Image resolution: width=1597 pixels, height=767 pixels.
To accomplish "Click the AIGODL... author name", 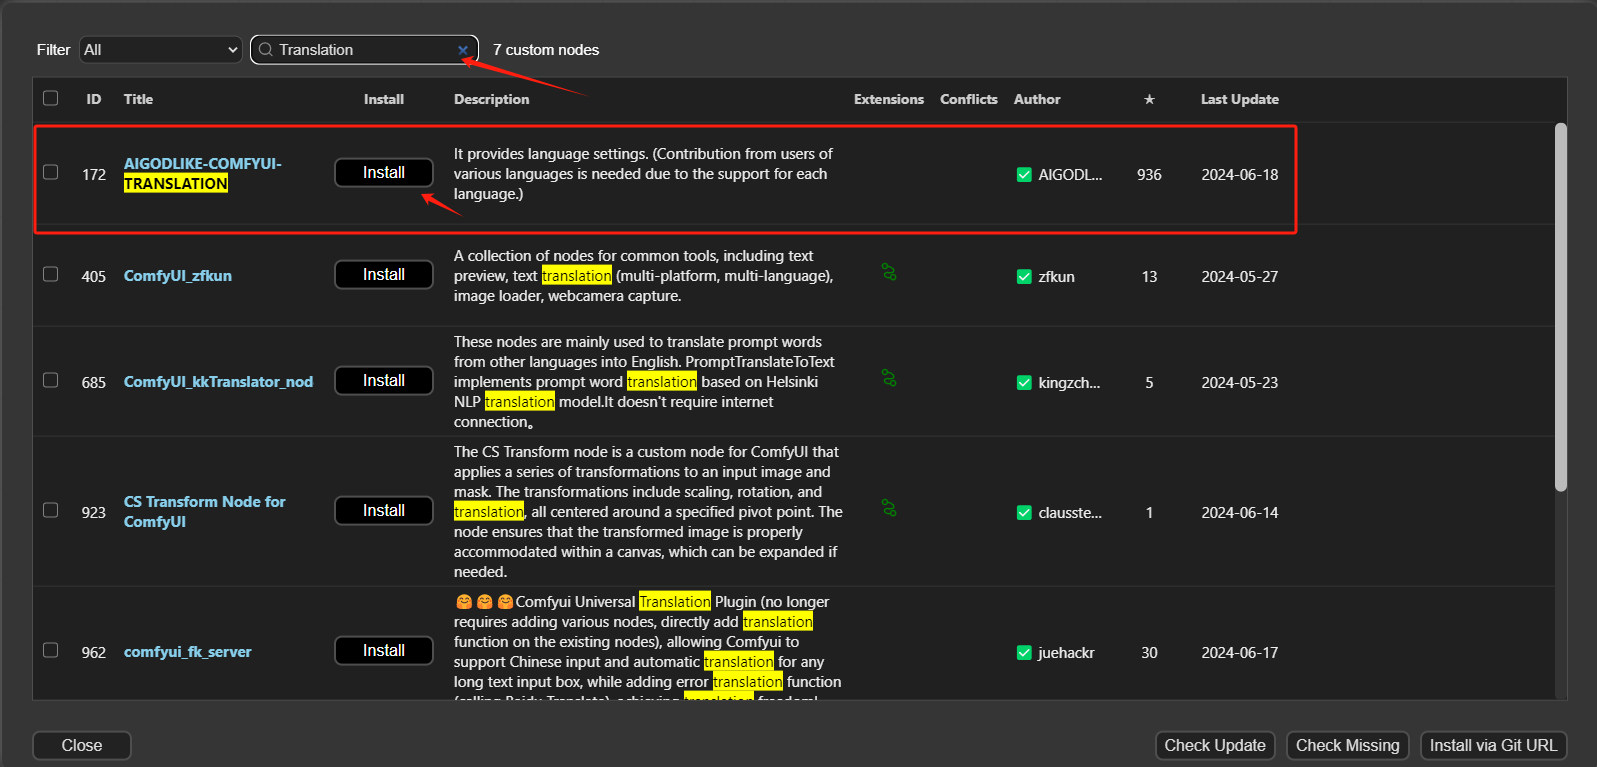I will tap(1070, 175).
